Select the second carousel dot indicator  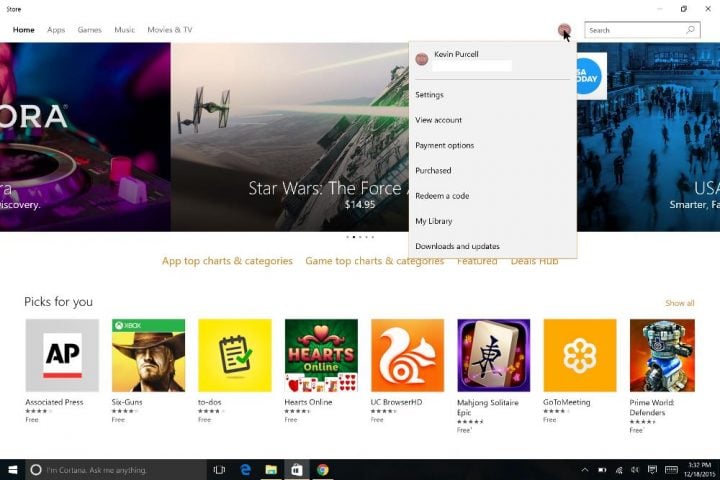point(354,237)
